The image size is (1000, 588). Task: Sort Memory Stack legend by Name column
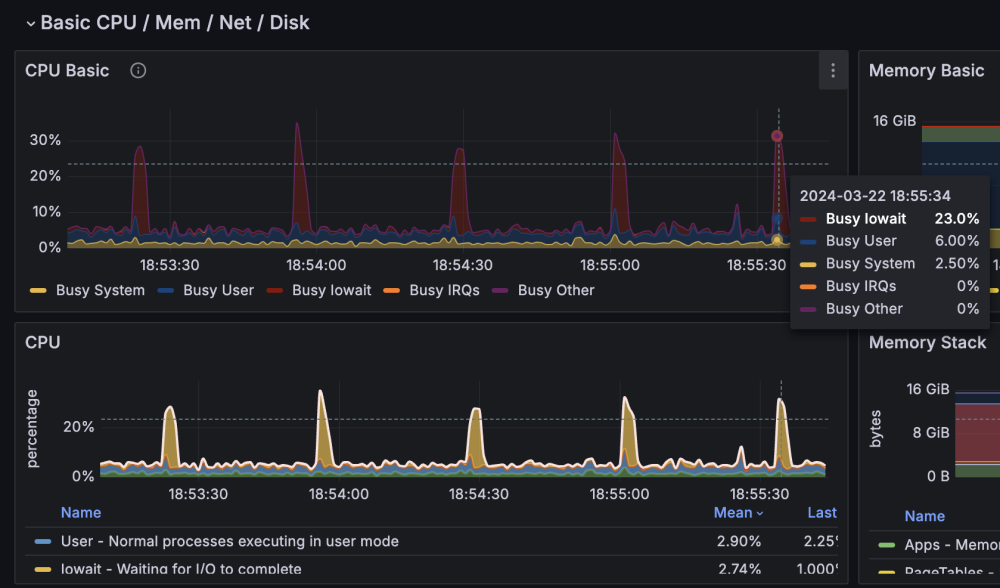tap(924, 516)
